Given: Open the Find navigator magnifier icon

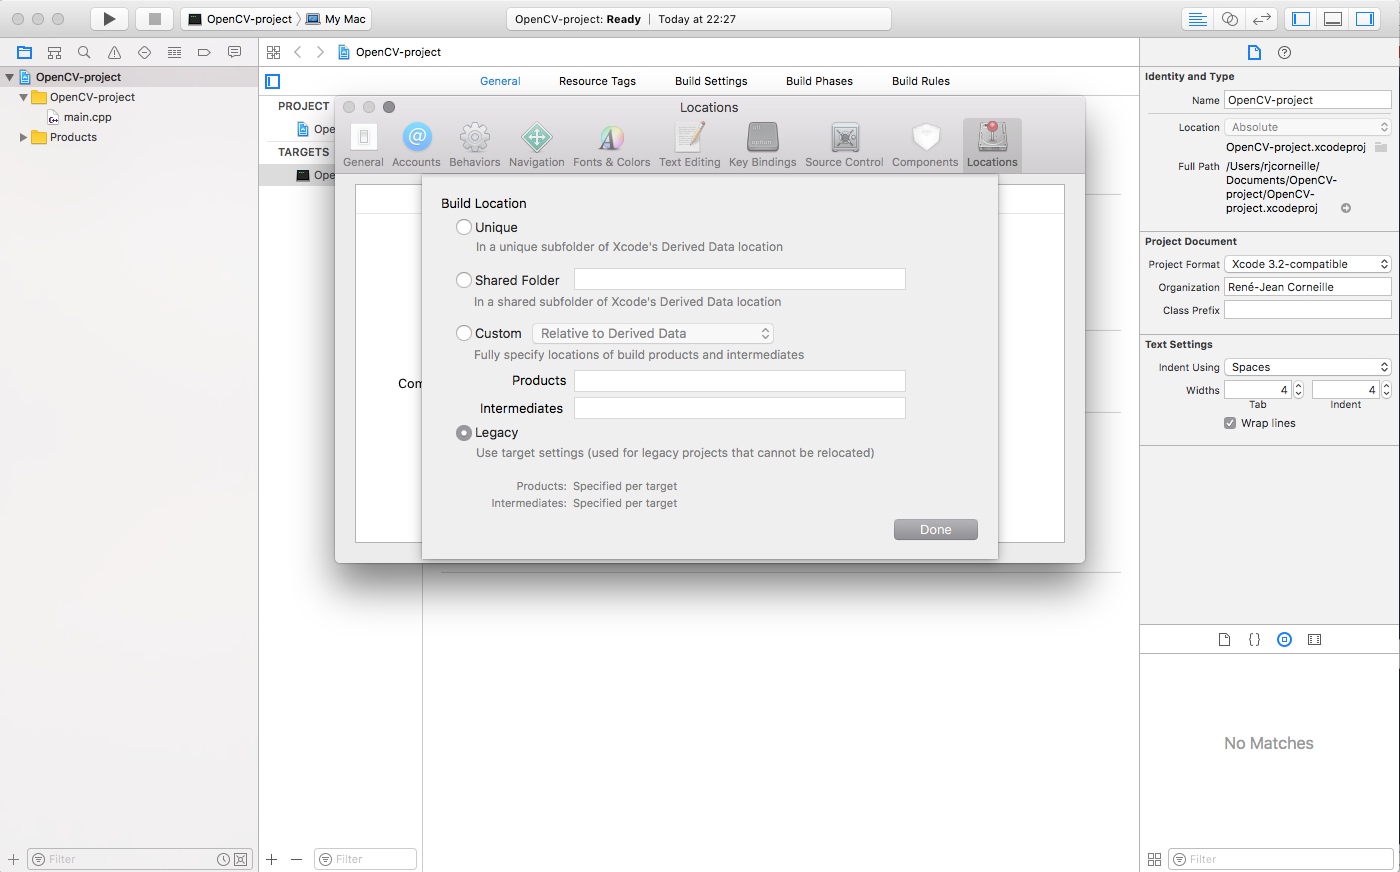Looking at the screenshot, I should click(84, 52).
